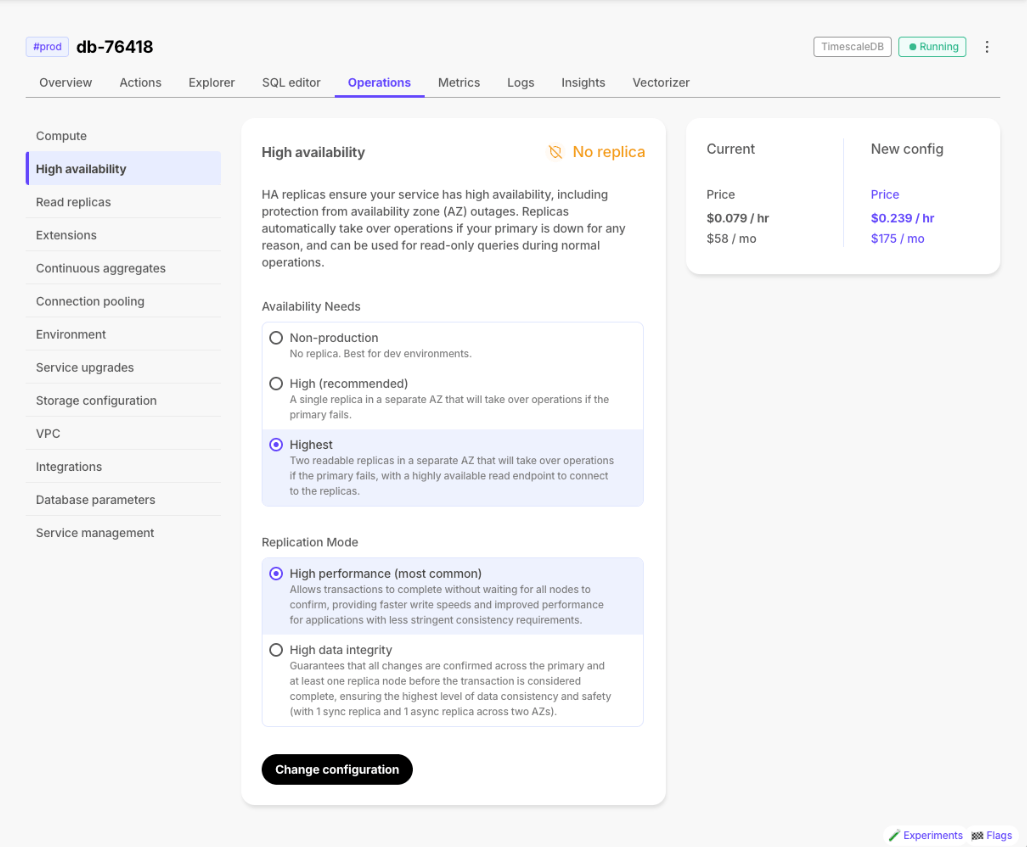Click the New config Price link
The height and width of the screenshot is (848, 1027).
[885, 195]
